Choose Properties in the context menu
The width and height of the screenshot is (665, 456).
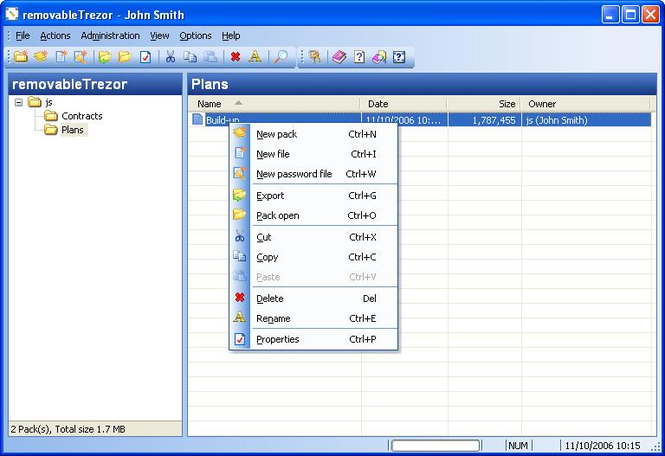(313, 339)
